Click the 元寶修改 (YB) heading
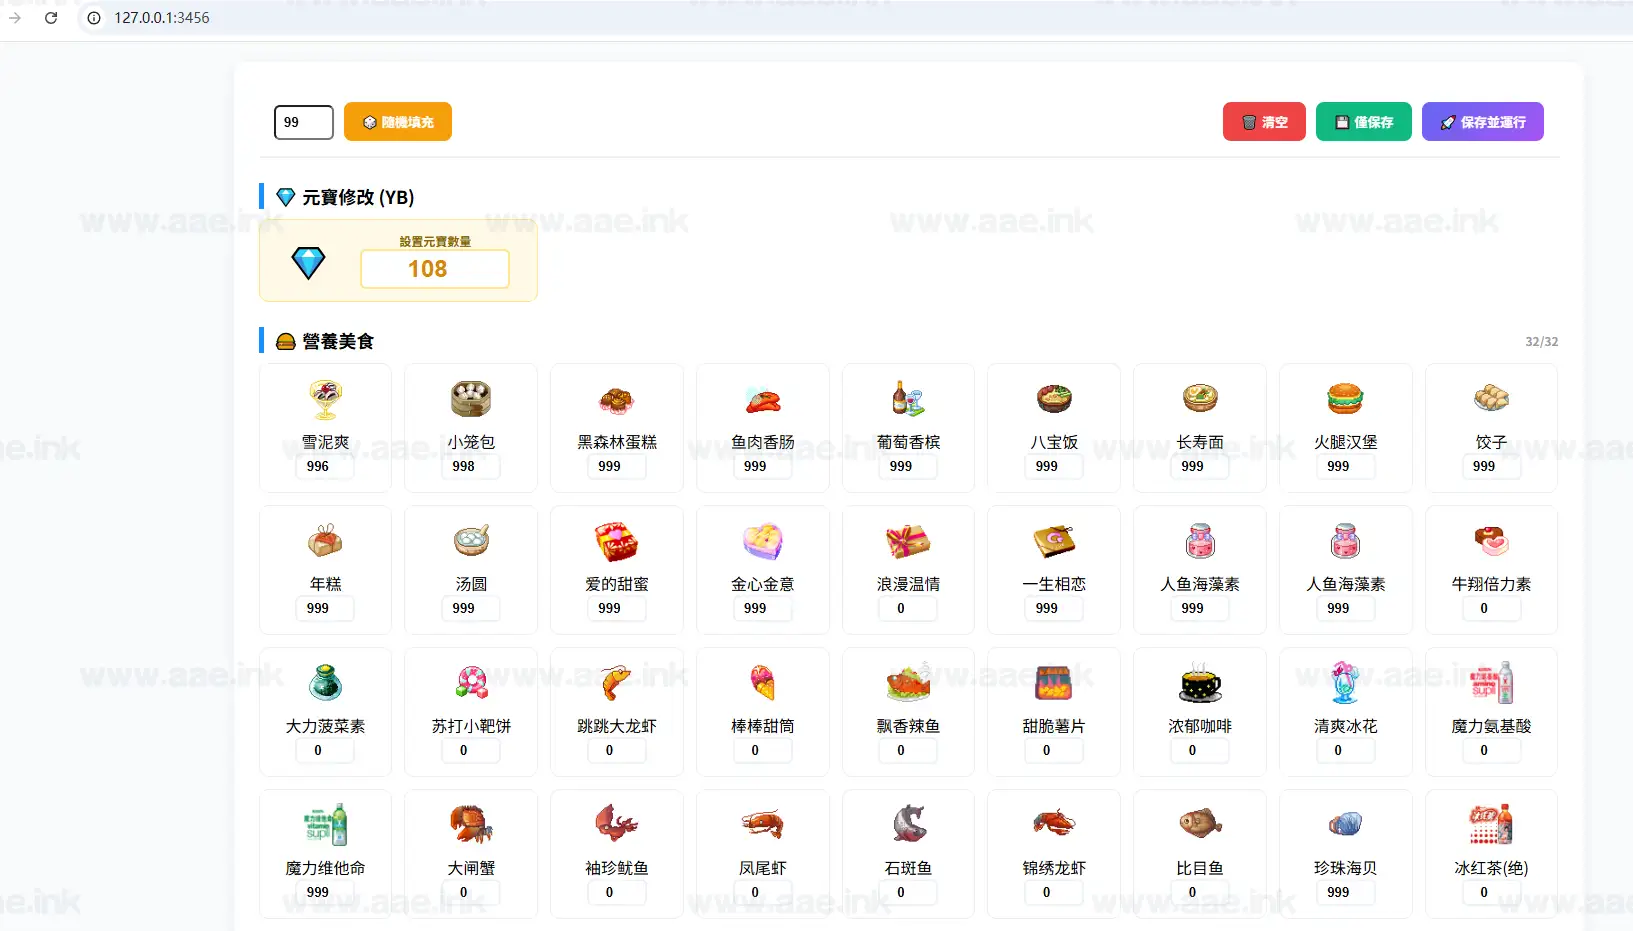This screenshot has height=931, width=1633. pyautogui.click(x=358, y=197)
